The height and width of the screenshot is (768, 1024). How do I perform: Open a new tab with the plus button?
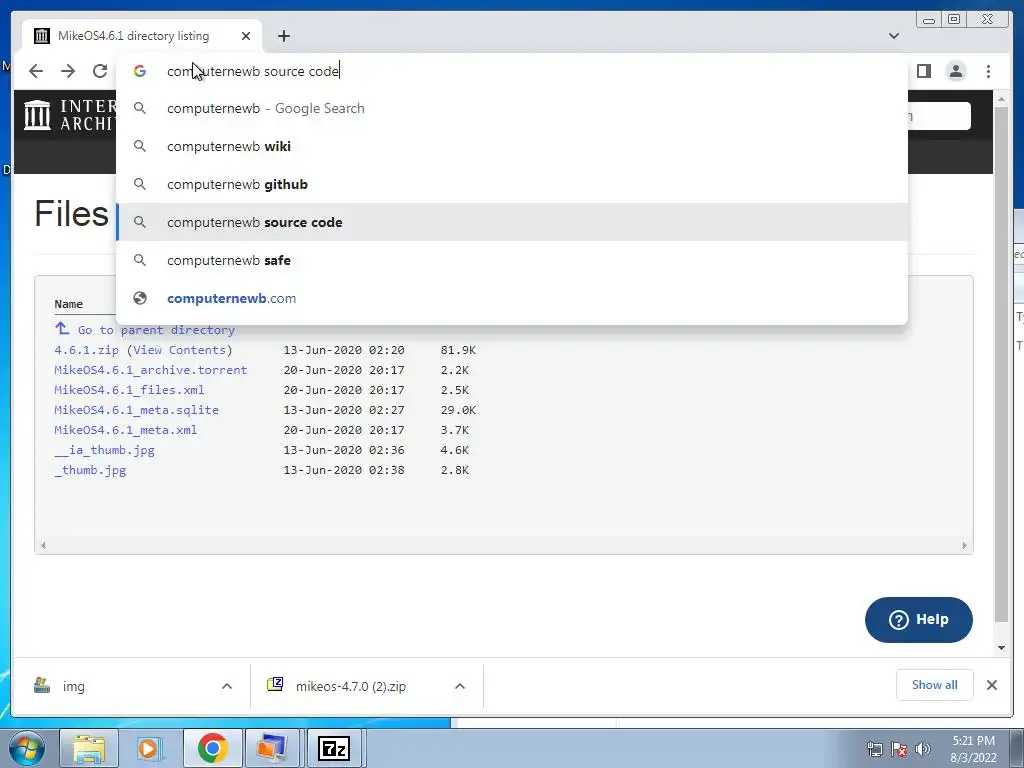(283, 36)
